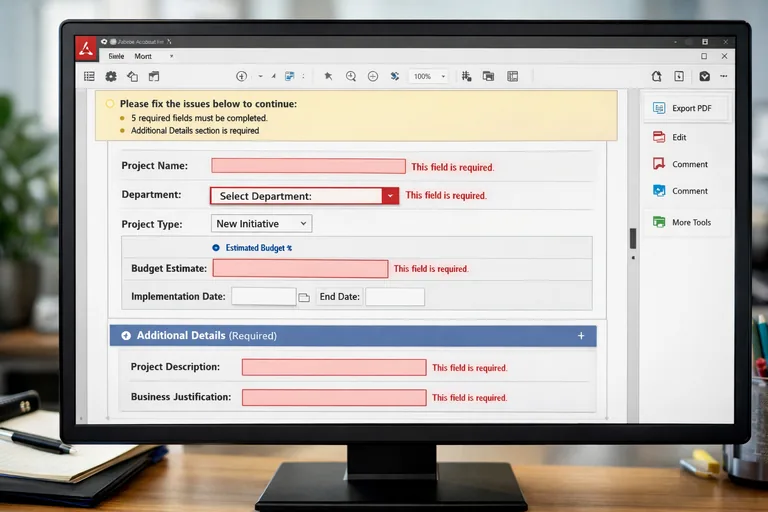The height and width of the screenshot is (512, 768).
Task: Open the Mont menu
Action: point(143,56)
